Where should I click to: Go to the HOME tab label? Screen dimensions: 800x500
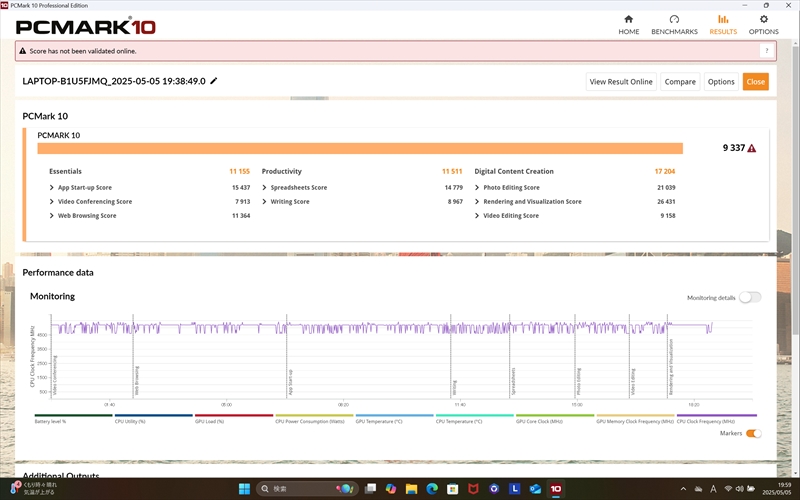pyautogui.click(x=629, y=32)
